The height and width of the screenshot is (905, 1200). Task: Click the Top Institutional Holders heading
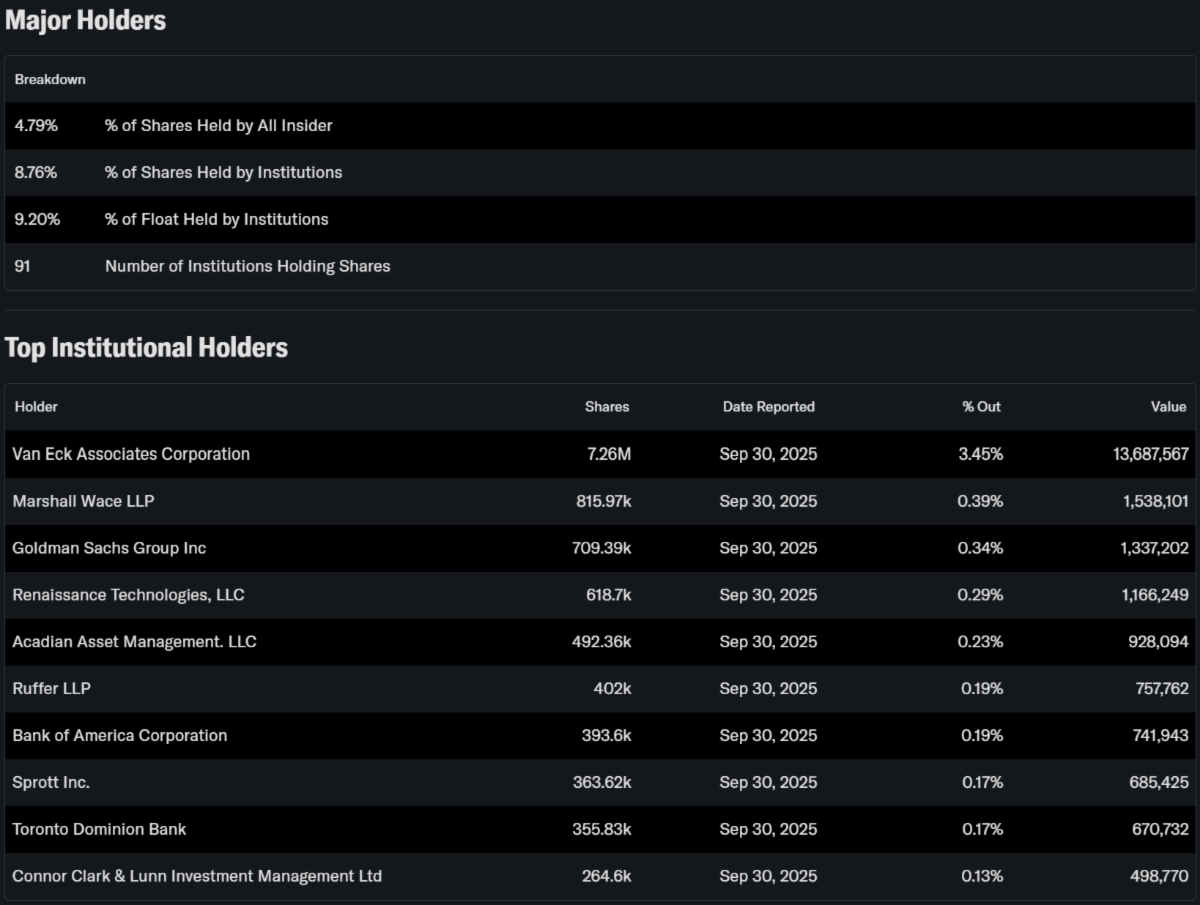pos(146,348)
